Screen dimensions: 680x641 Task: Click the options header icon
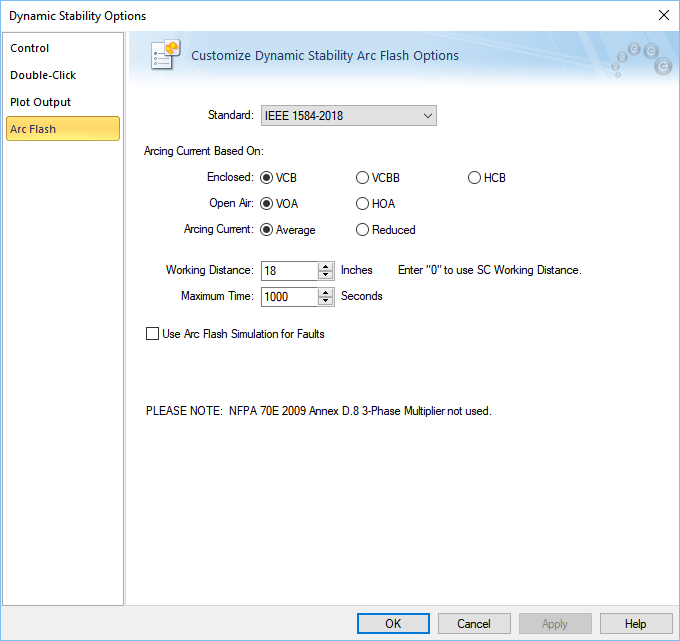click(163, 55)
